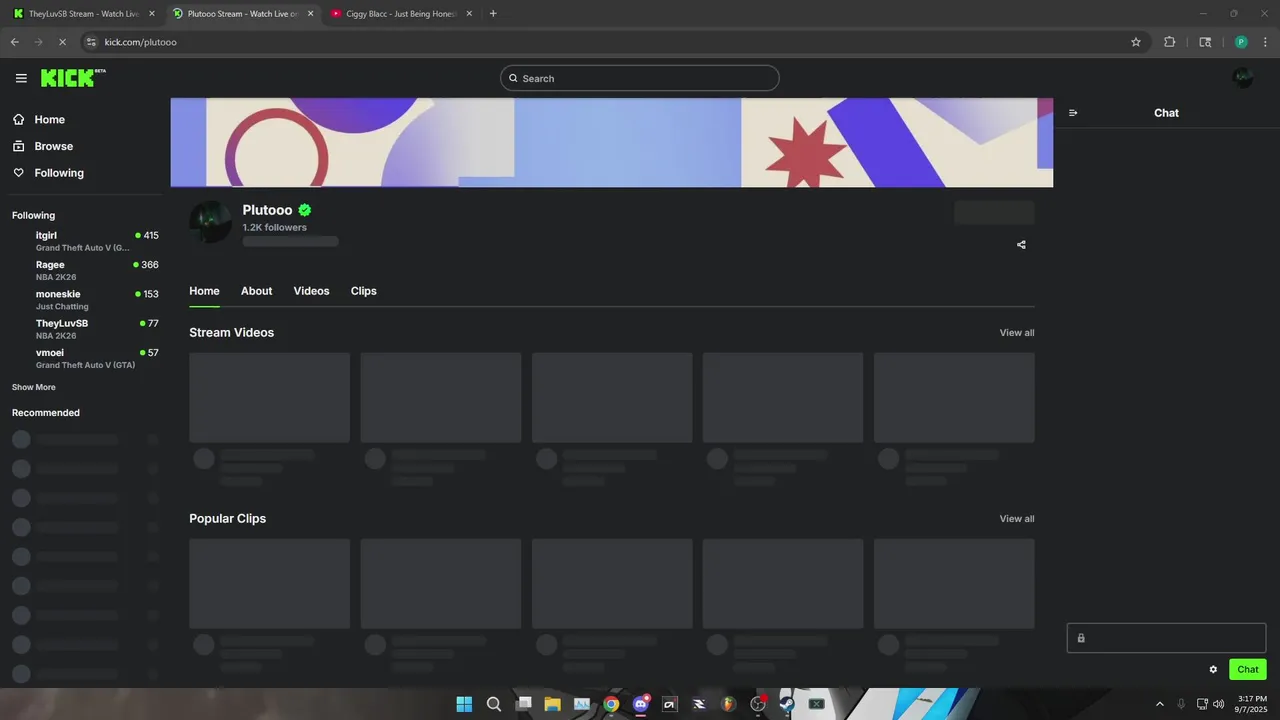Open the user profile avatar menu
Image resolution: width=1280 pixels, height=720 pixels.
(1243, 78)
